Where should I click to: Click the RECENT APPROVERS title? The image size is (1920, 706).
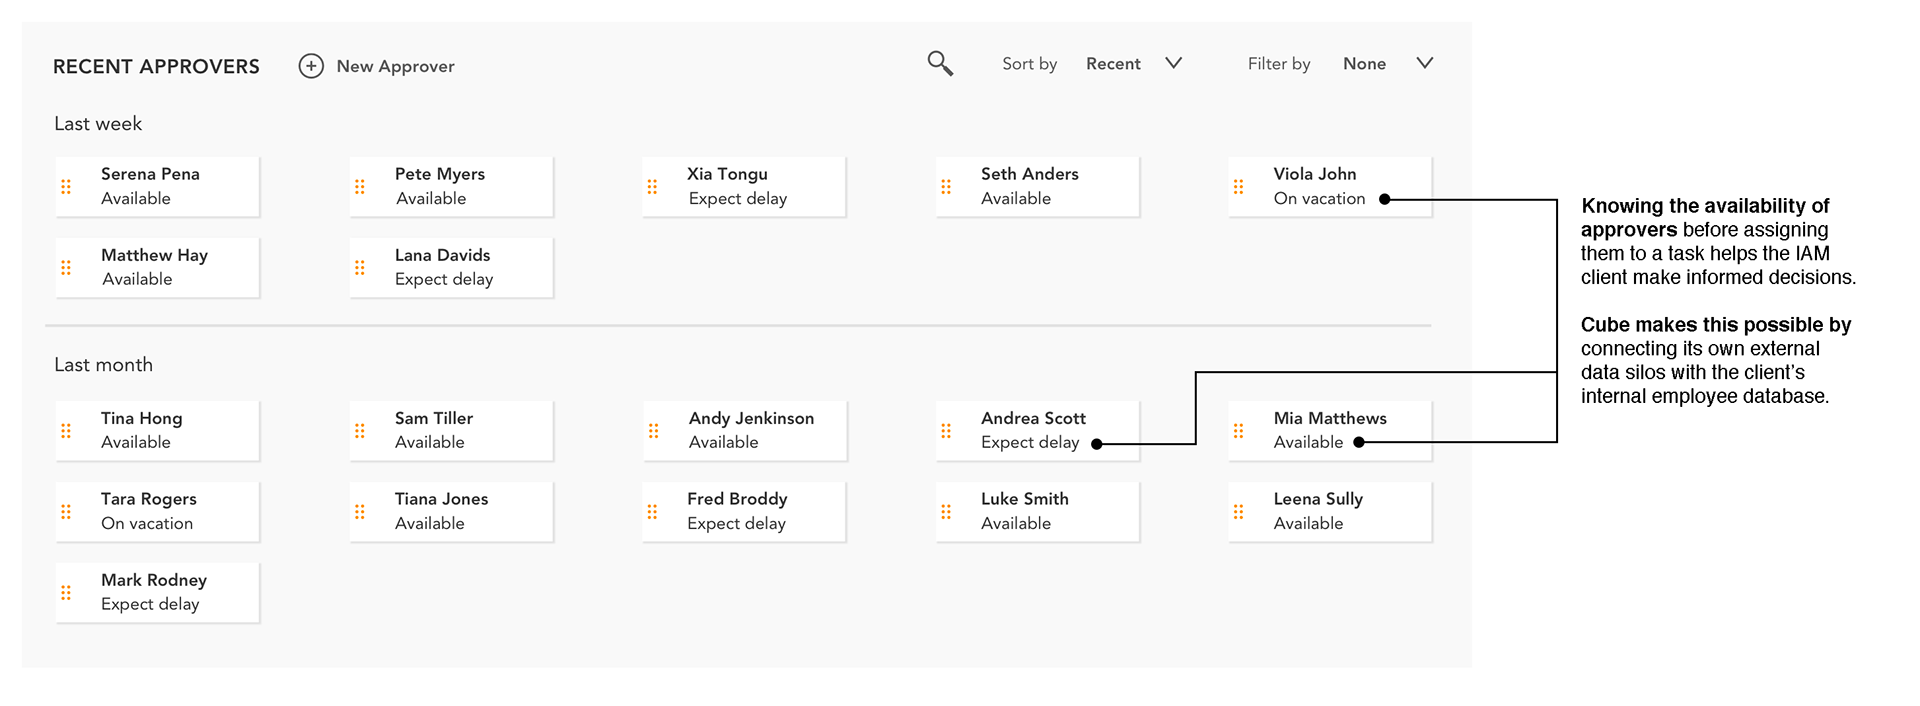[x=156, y=67]
